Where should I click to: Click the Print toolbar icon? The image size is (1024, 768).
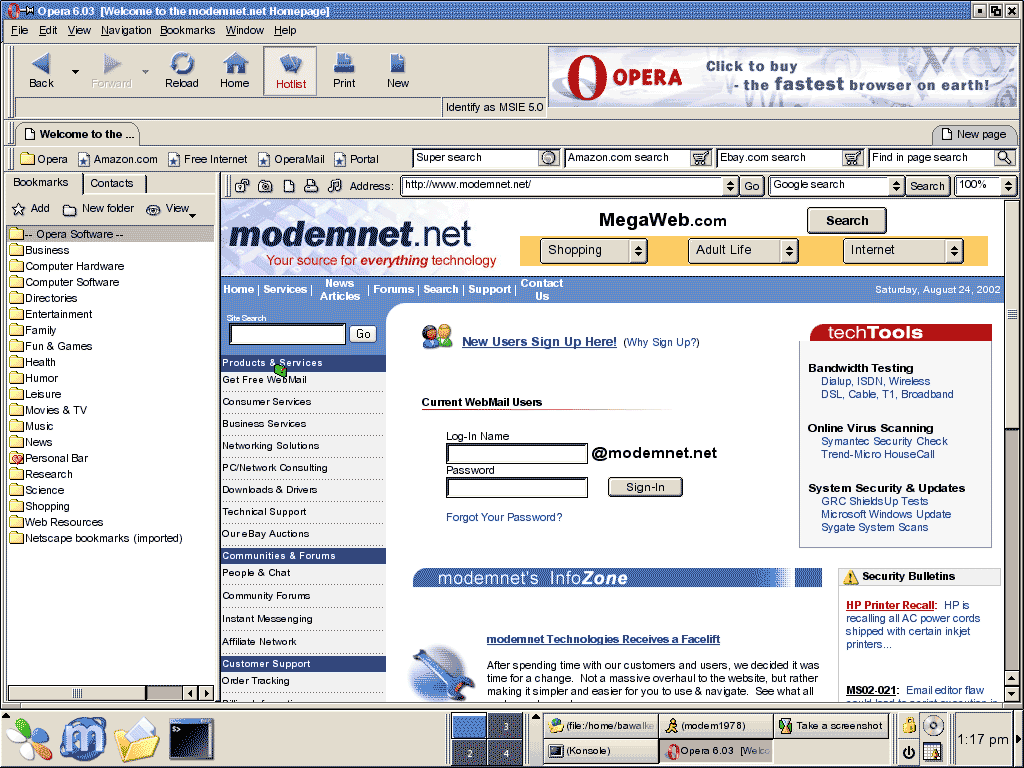pos(344,70)
